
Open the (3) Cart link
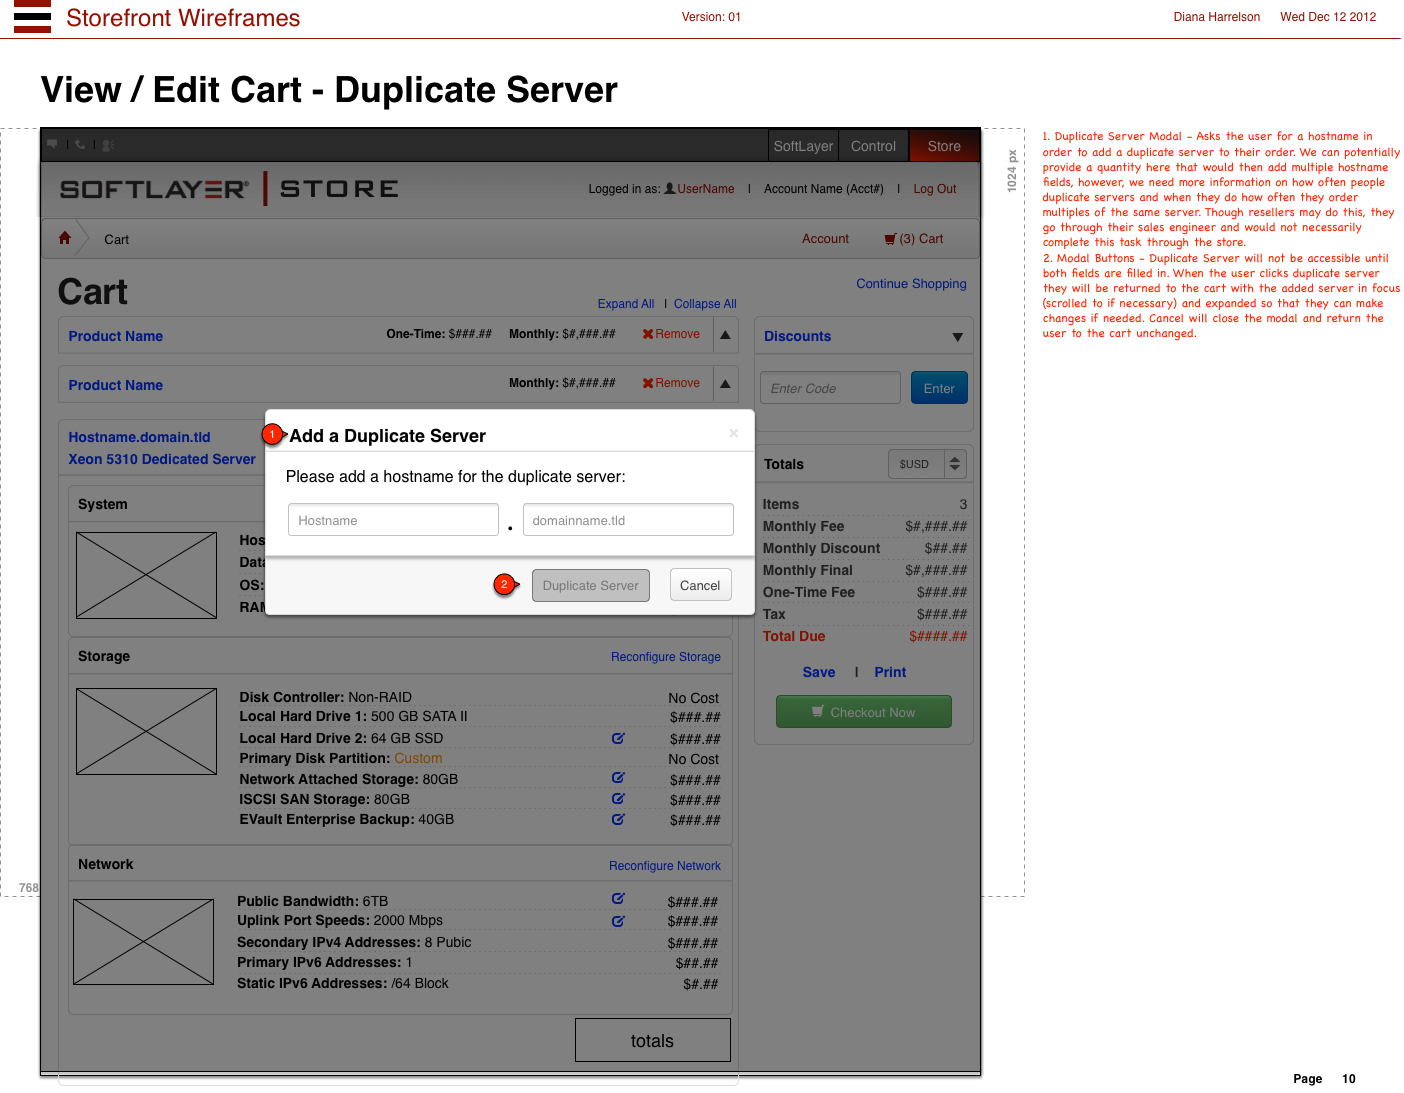(921, 239)
